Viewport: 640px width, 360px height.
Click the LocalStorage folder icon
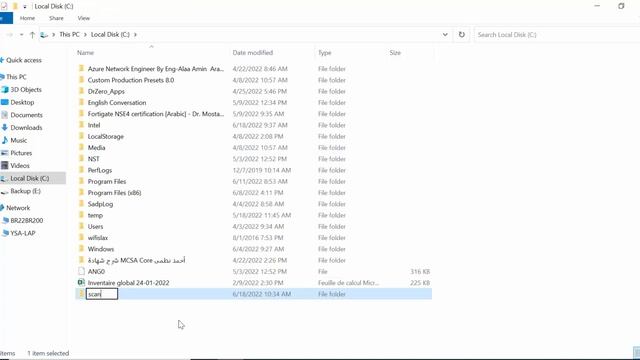[x=81, y=136]
